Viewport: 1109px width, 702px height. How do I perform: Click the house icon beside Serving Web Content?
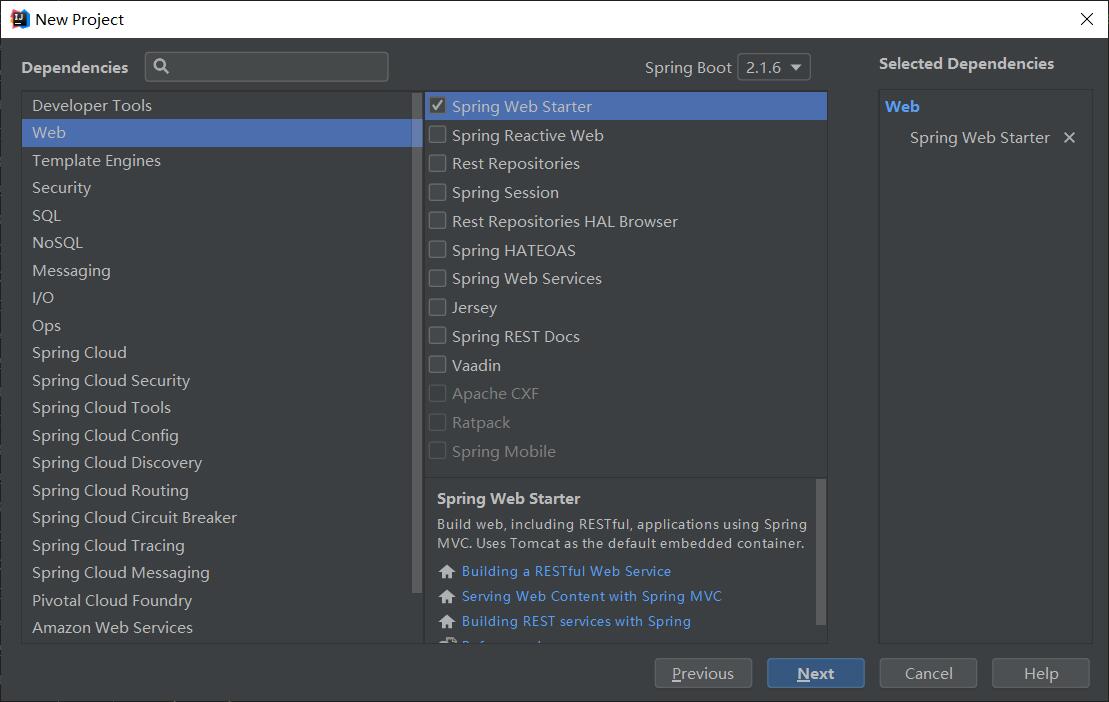coord(446,597)
